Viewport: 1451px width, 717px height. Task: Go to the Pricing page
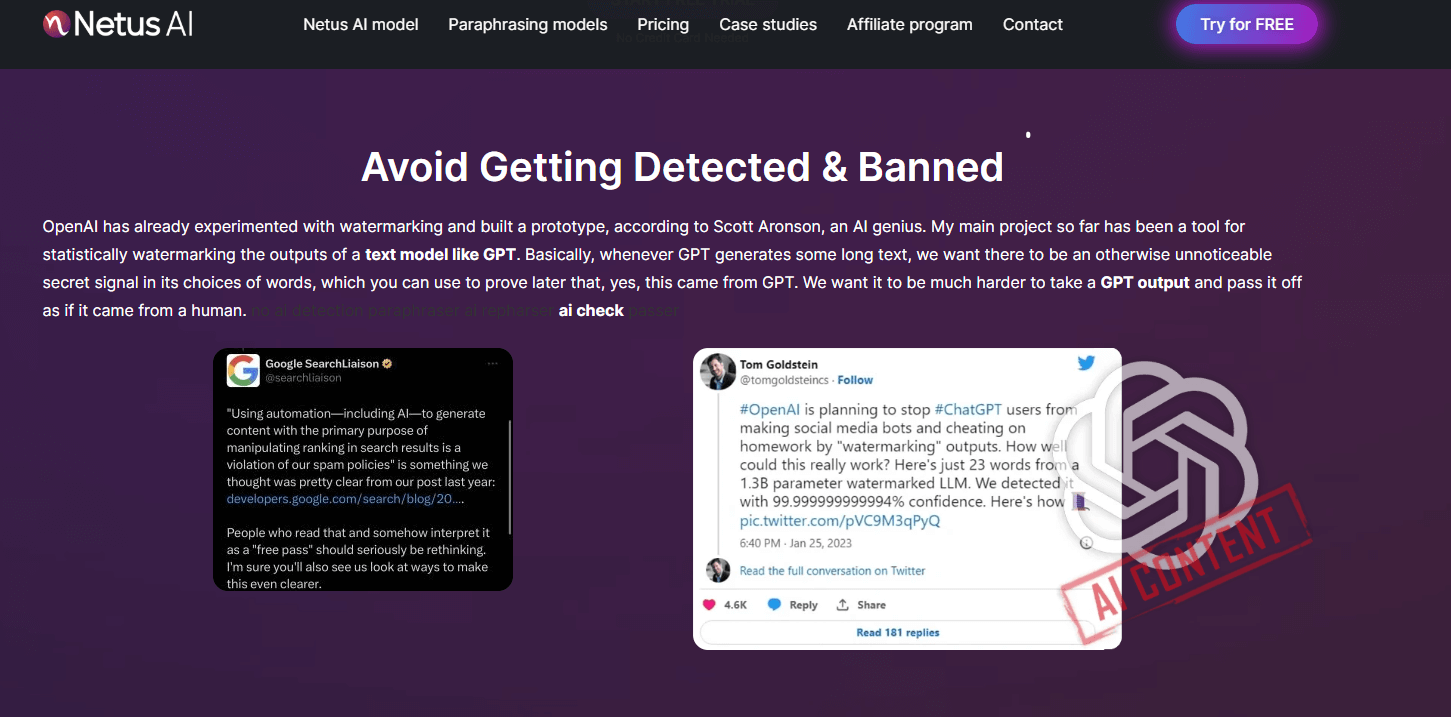coord(663,24)
